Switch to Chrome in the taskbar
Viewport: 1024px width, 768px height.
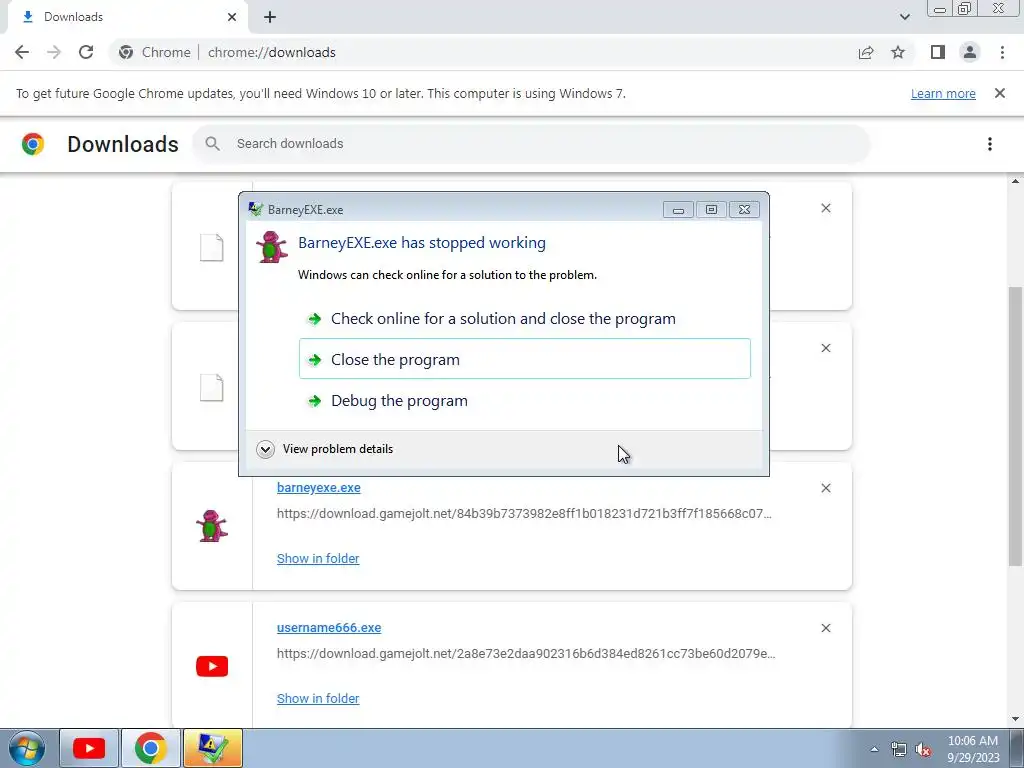151,748
